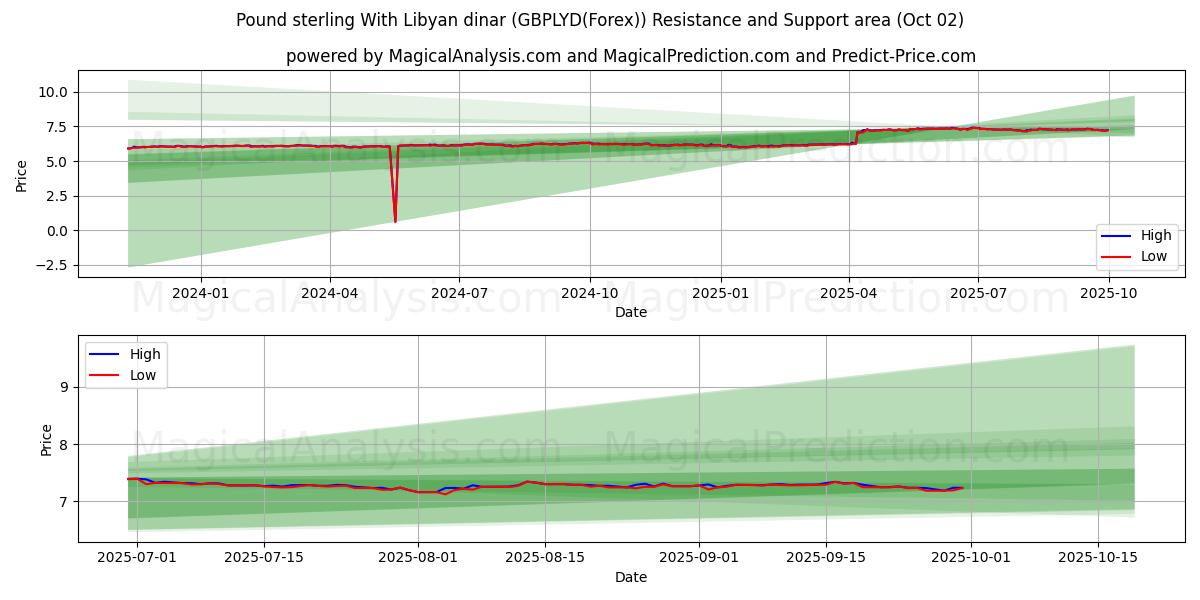Image resolution: width=1200 pixels, height=600 pixels.
Task: Select the 2024-07 date tick label
Action: (x=459, y=294)
